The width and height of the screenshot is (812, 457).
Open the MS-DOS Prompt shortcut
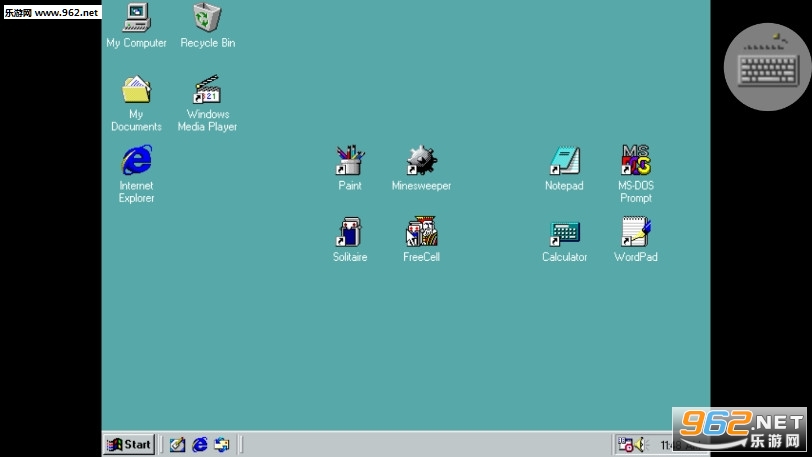(635, 160)
